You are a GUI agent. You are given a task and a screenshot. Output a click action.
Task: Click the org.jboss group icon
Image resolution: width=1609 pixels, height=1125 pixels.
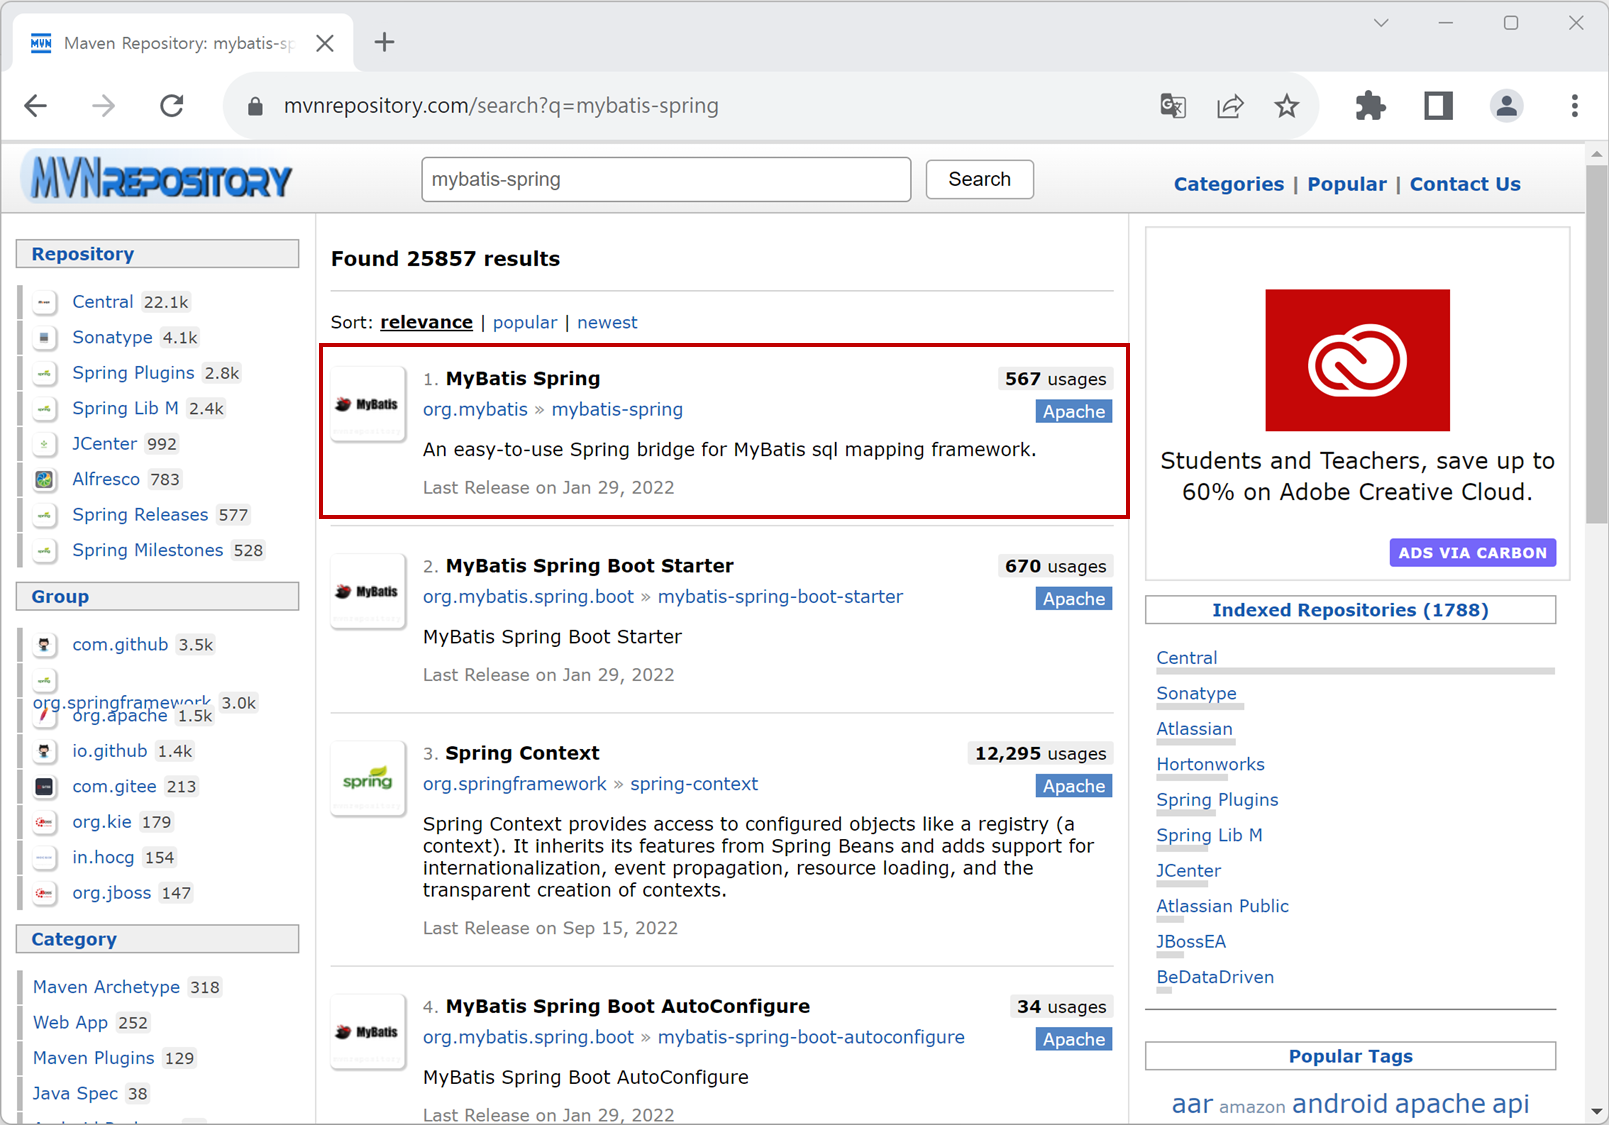(44, 893)
